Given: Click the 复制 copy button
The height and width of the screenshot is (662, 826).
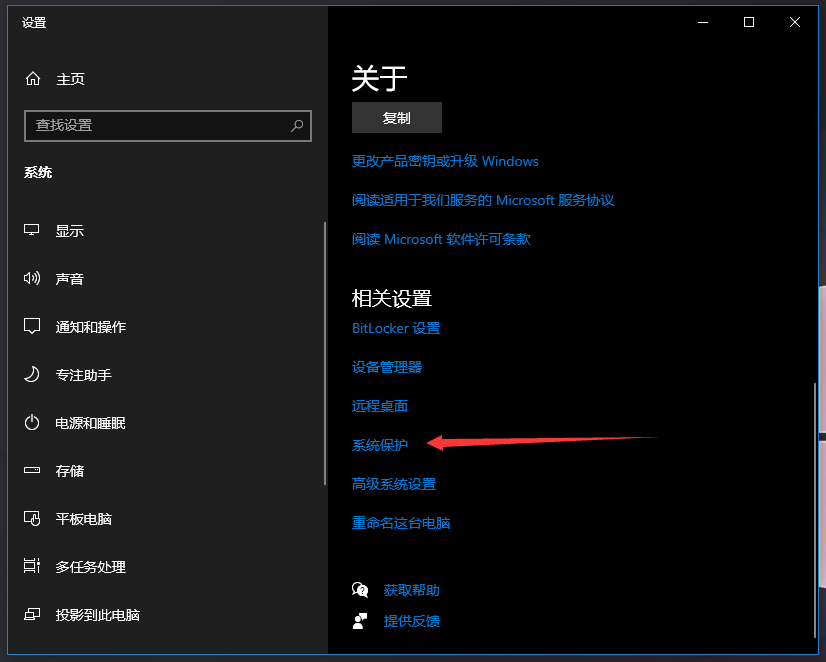Looking at the screenshot, I should pos(397,118).
